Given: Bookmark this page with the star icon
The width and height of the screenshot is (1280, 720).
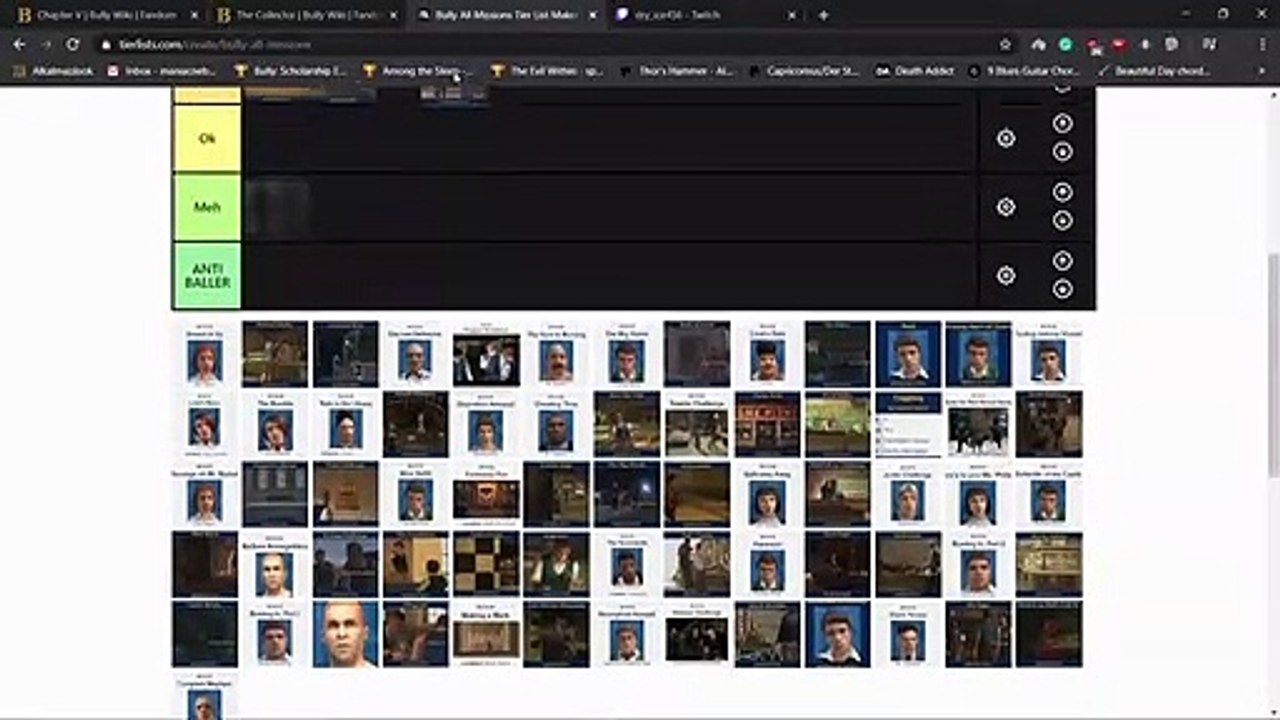Looking at the screenshot, I should point(1005,44).
